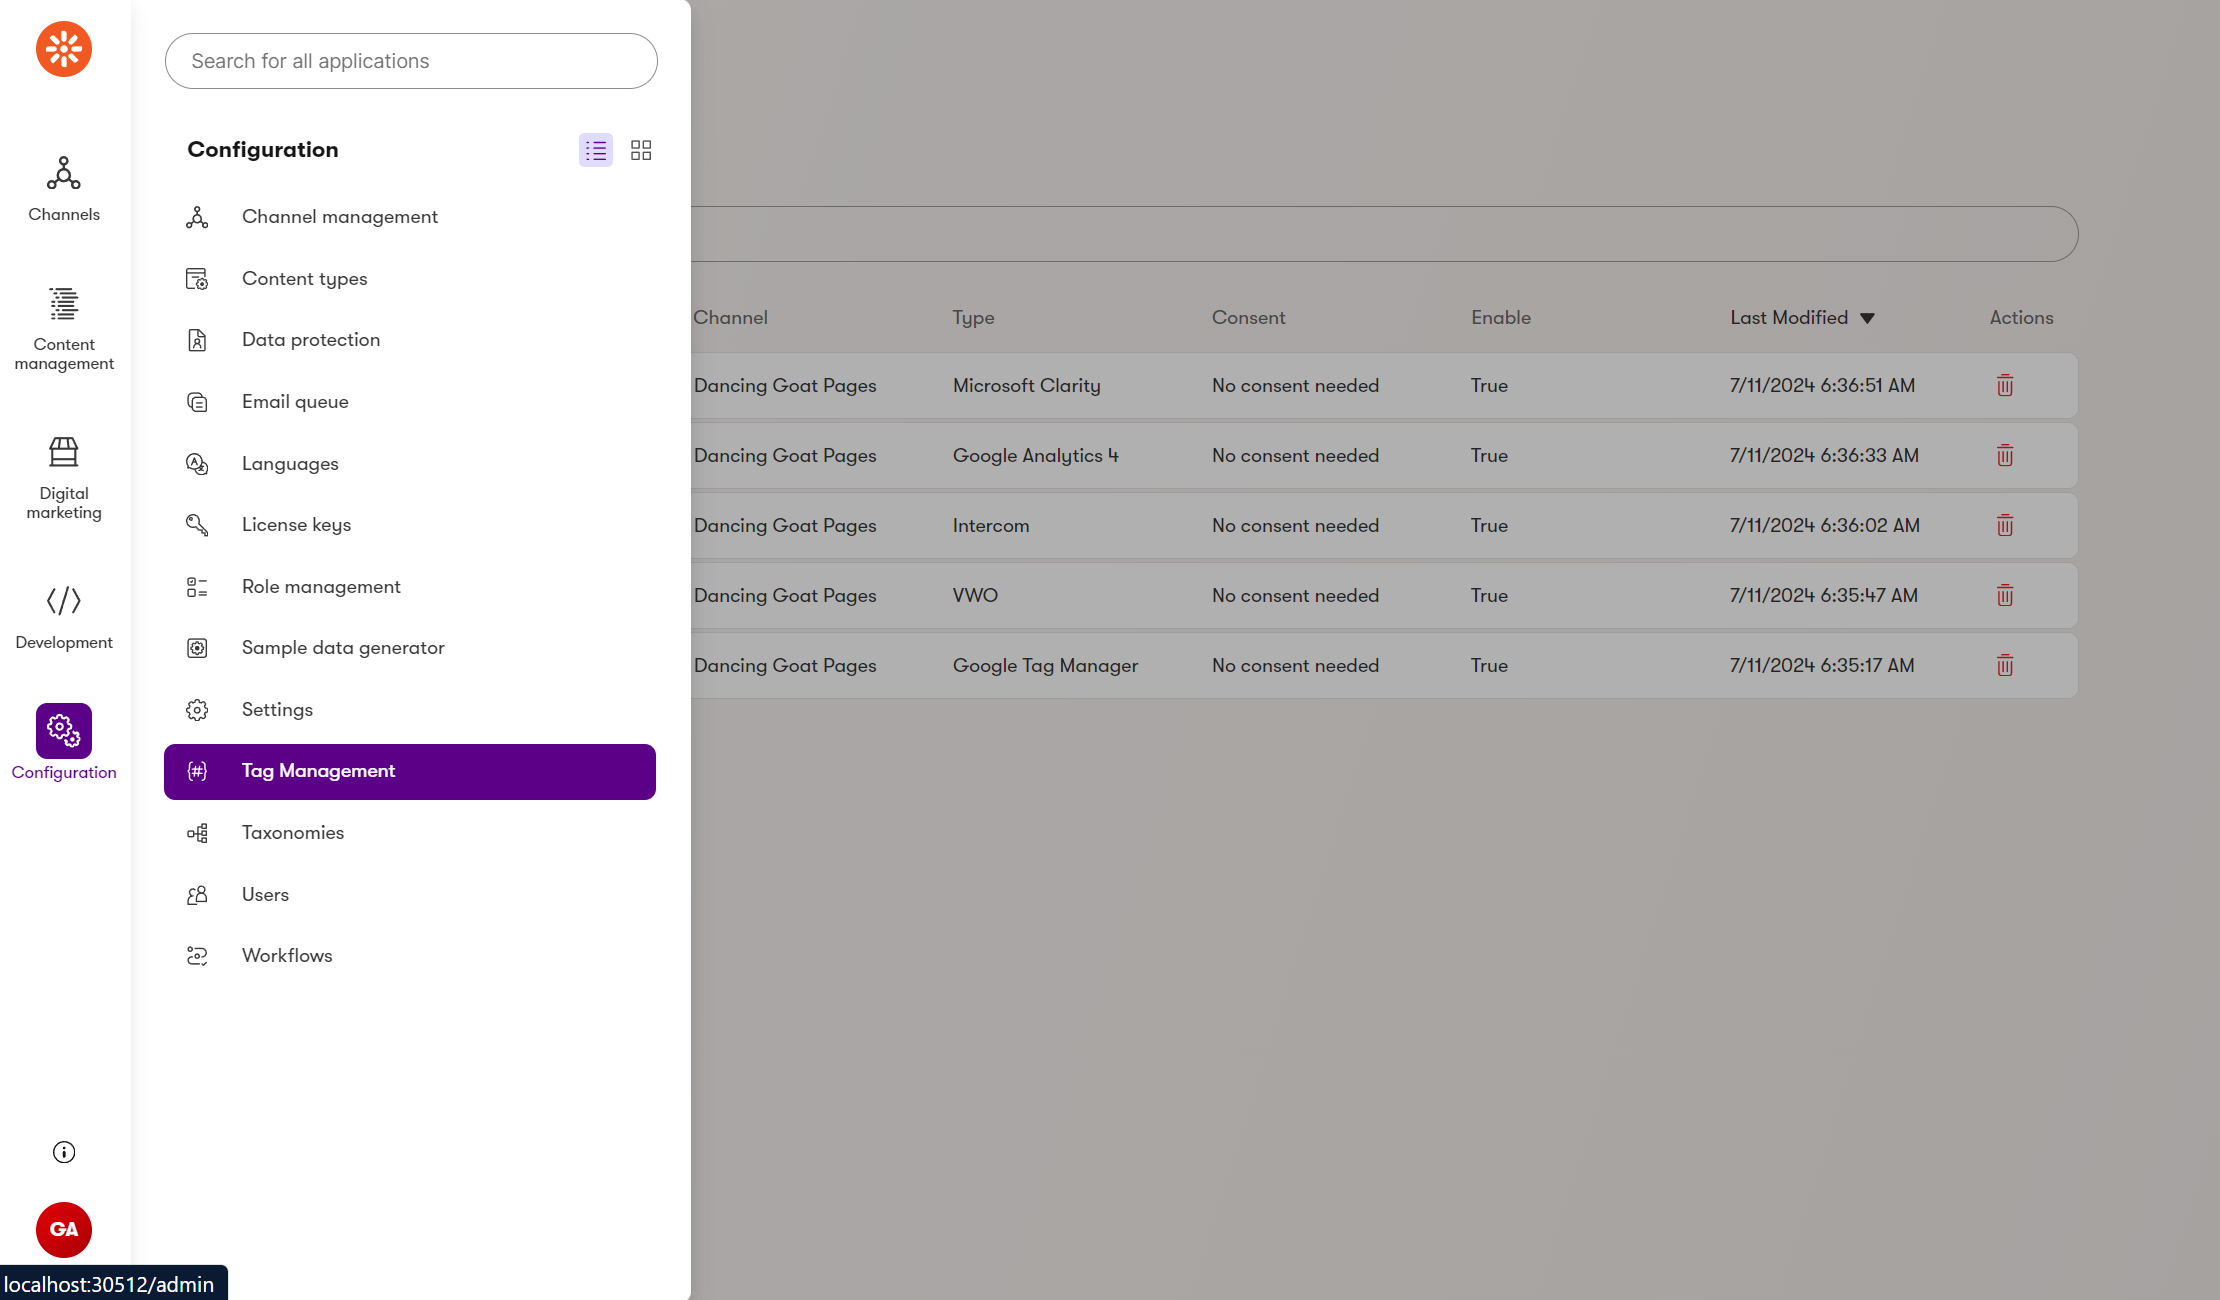2220x1300 pixels.
Task: Click the list view layout icon
Action: tap(596, 150)
